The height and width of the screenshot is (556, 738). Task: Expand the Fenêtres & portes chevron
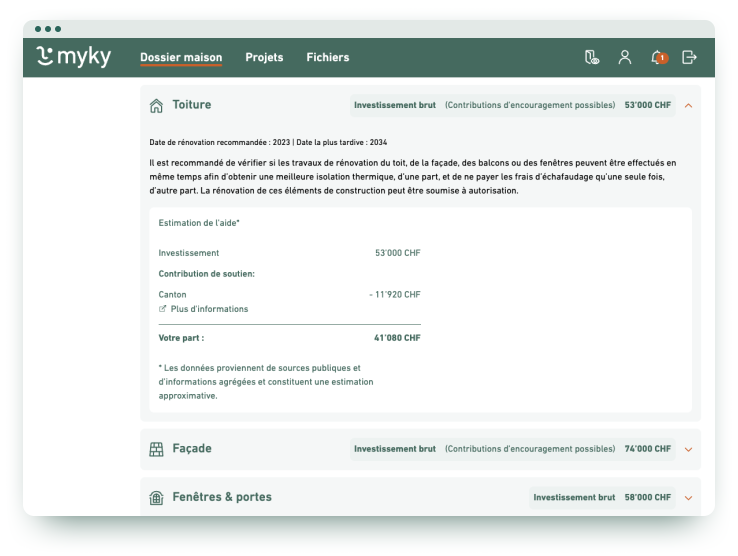[689, 498]
